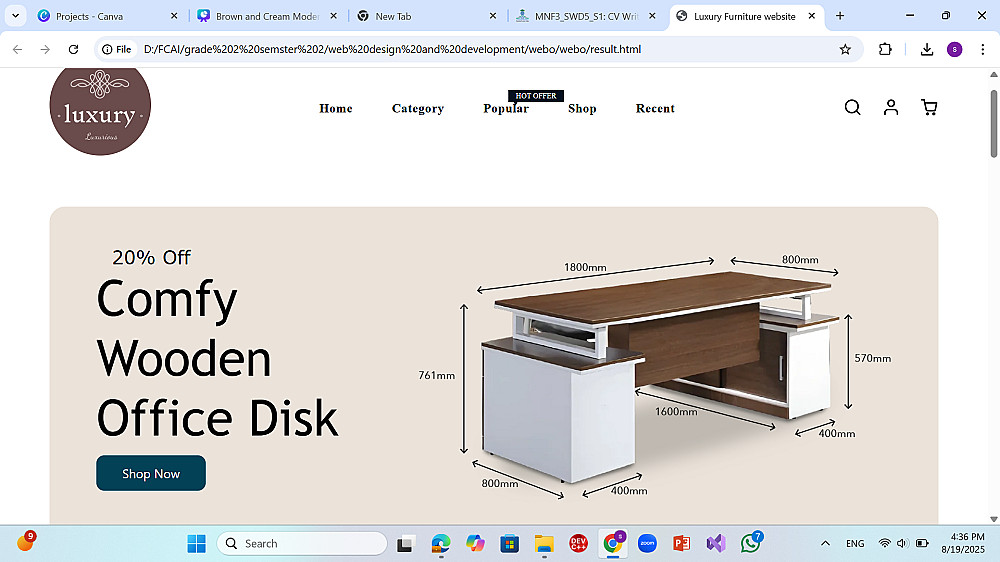This screenshot has height=562, width=1000.
Task: Open the Extensions puzzle icon
Action: click(x=885, y=49)
